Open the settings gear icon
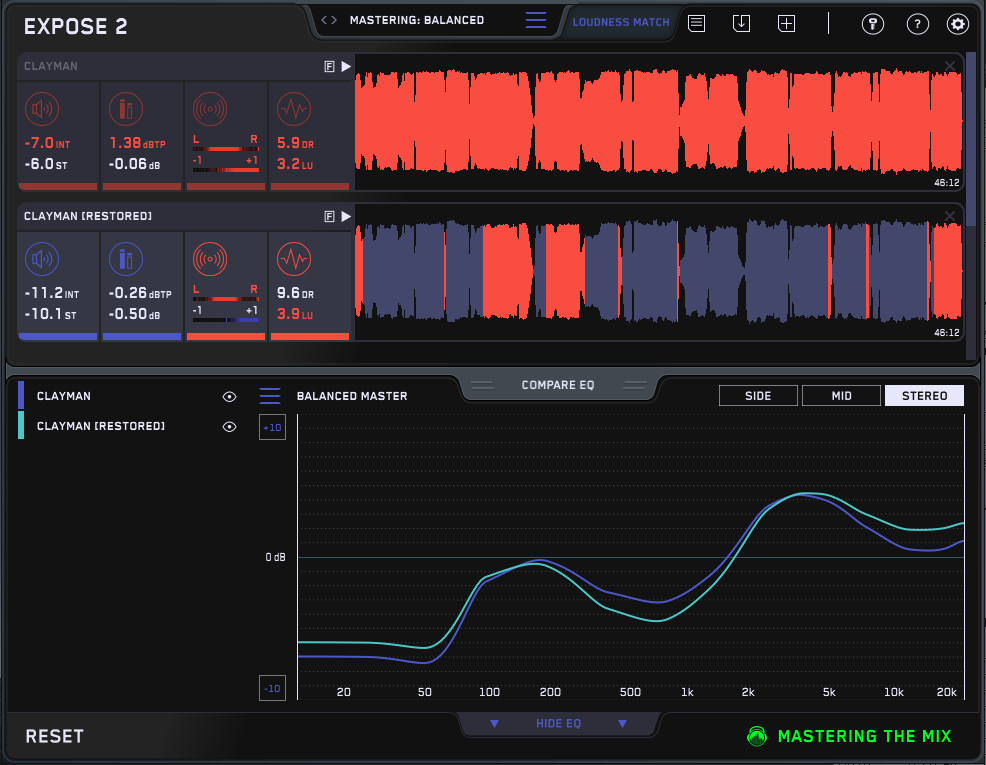This screenshot has width=986, height=765. coord(958,24)
